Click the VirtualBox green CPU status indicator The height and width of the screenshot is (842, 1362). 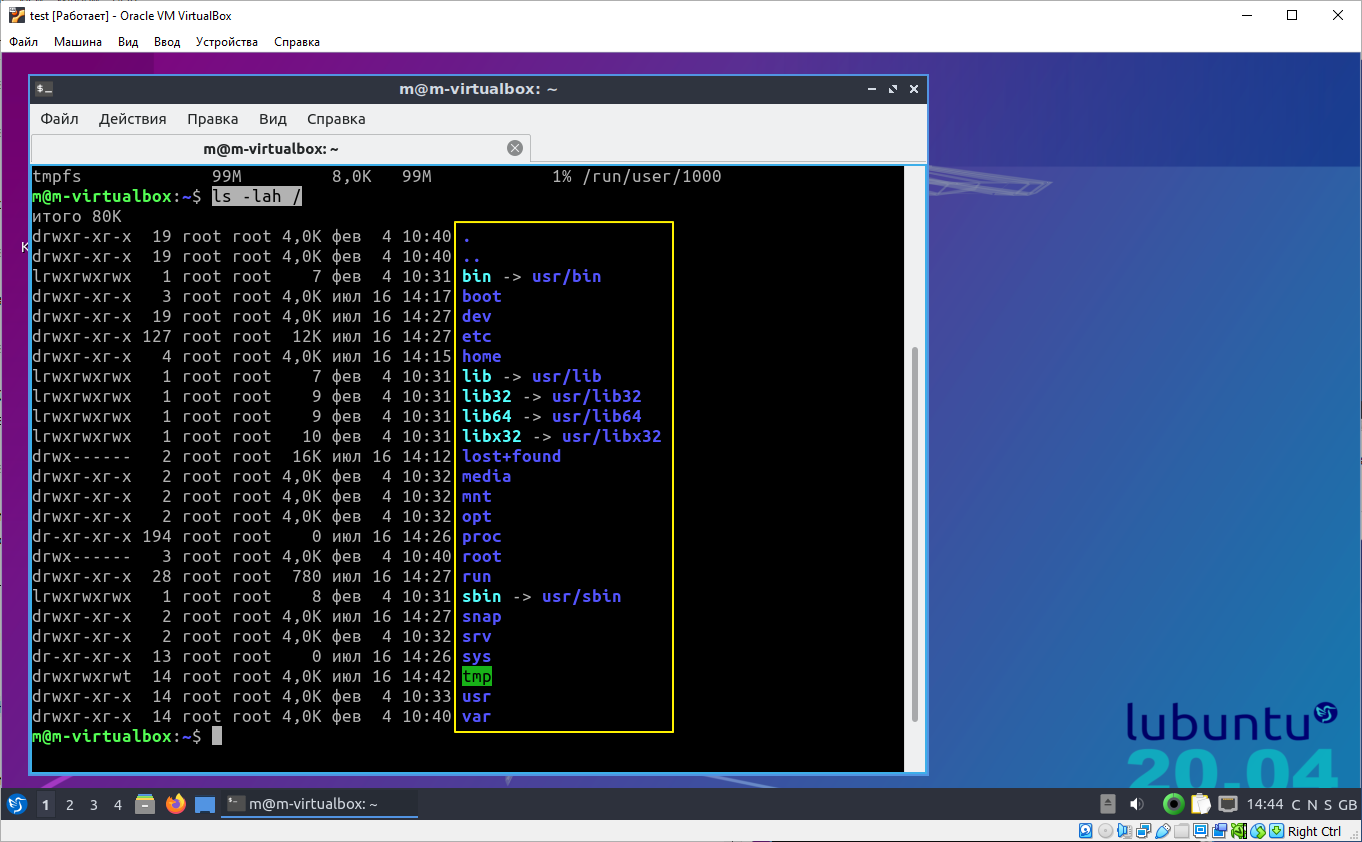coord(1239,831)
